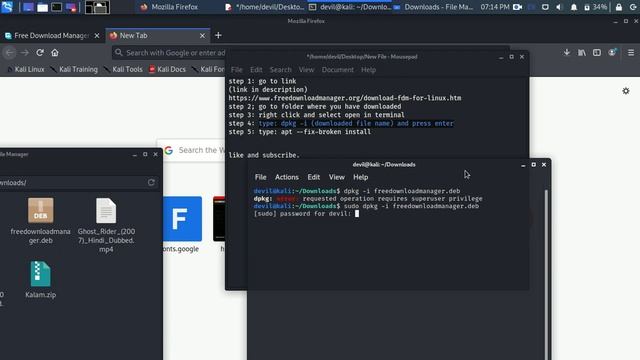This screenshot has height=360, width=640.
Task: Open the file manager launcher in panel
Action: 42,7
